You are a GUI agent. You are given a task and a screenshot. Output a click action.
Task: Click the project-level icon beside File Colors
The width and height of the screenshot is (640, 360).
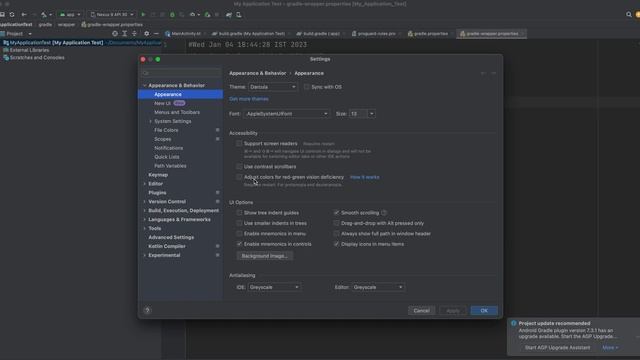tap(218, 130)
